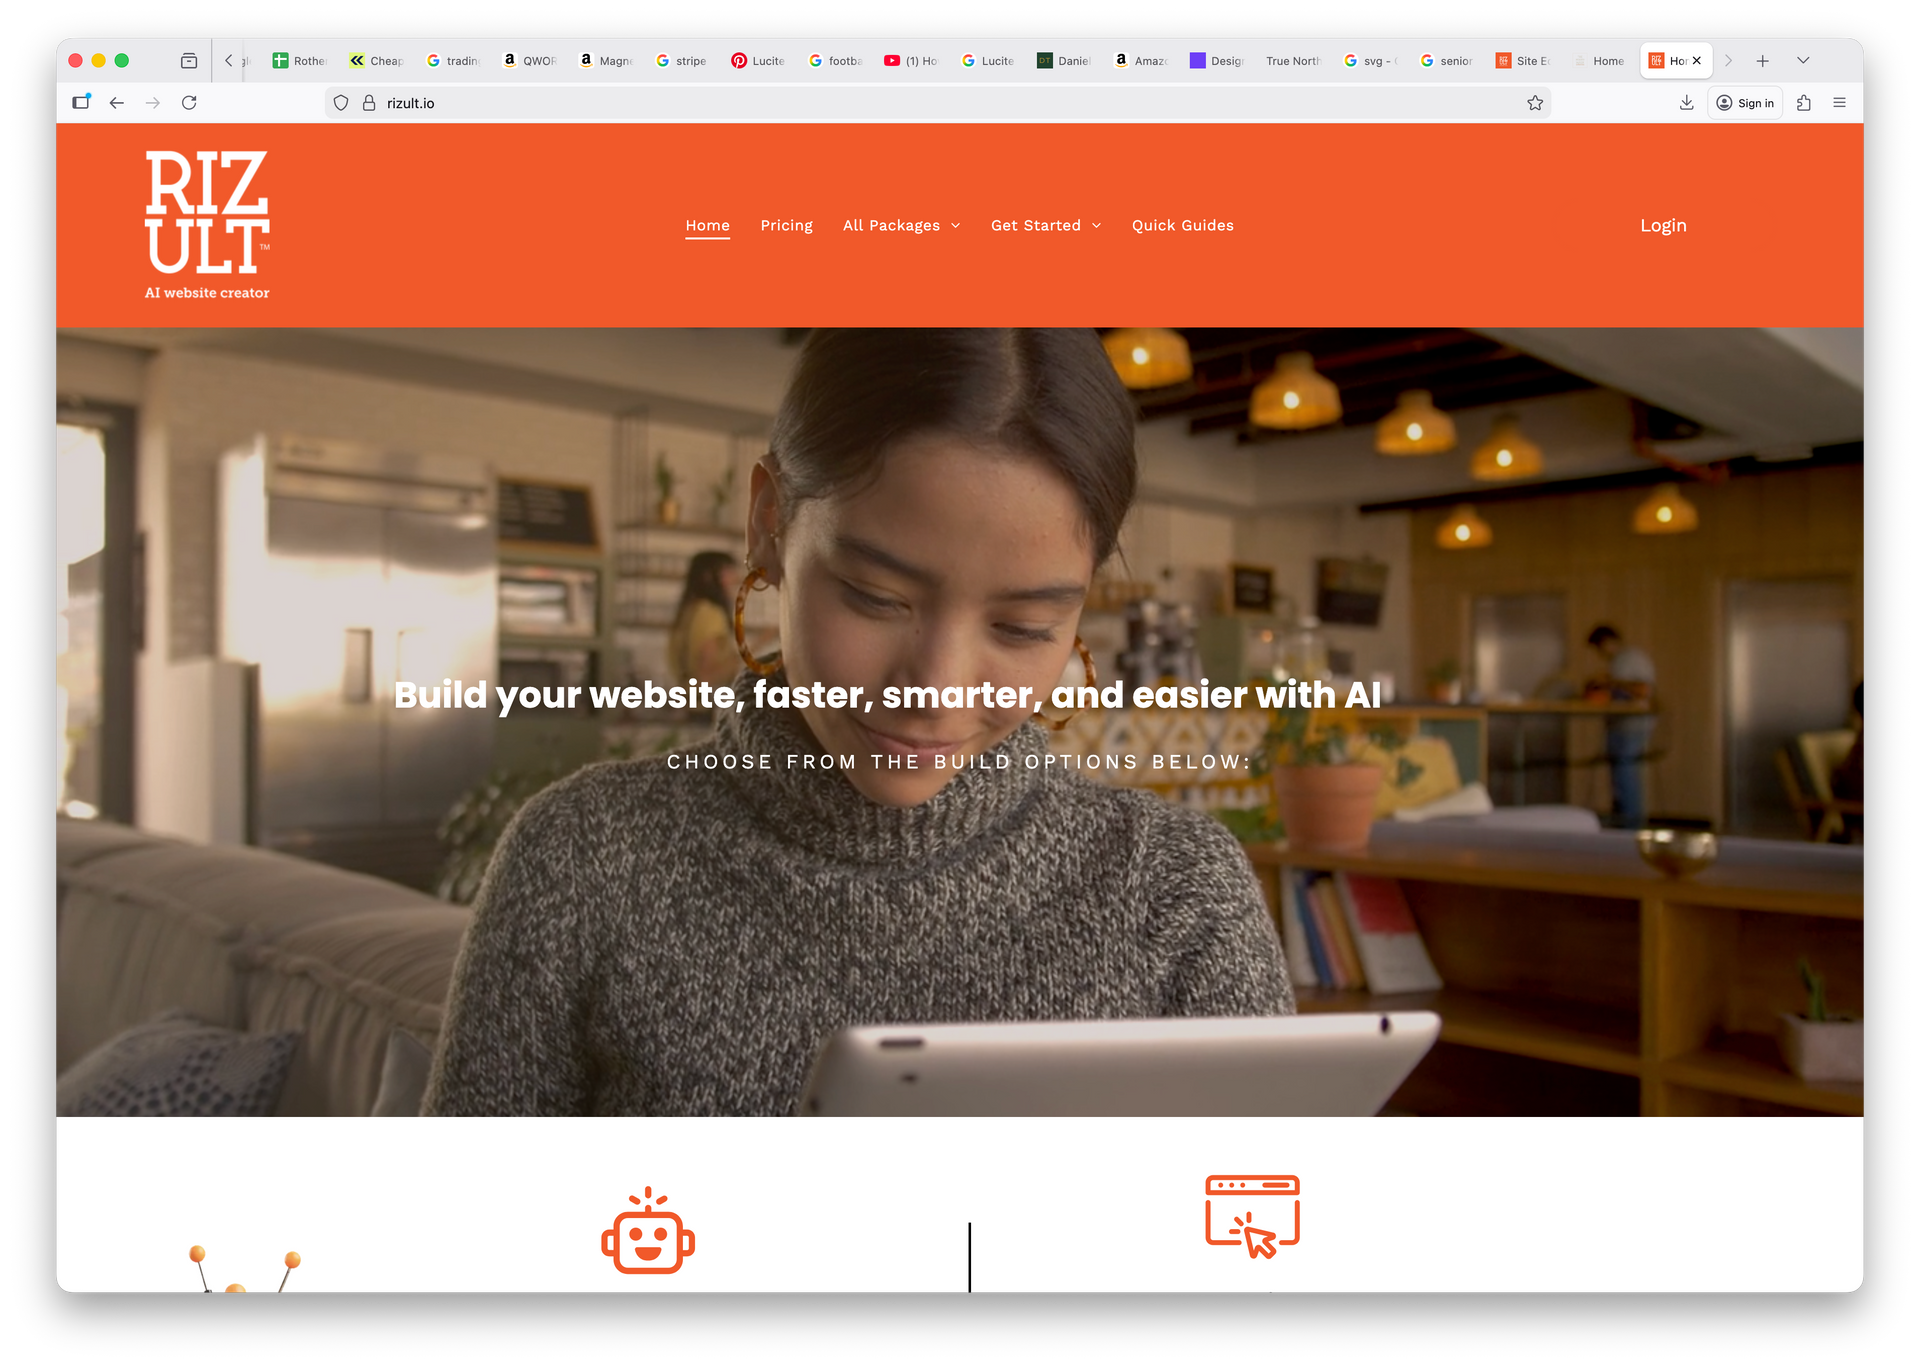The width and height of the screenshot is (1920, 1367).
Task: Click the Login link
Action: [1663, 225]
